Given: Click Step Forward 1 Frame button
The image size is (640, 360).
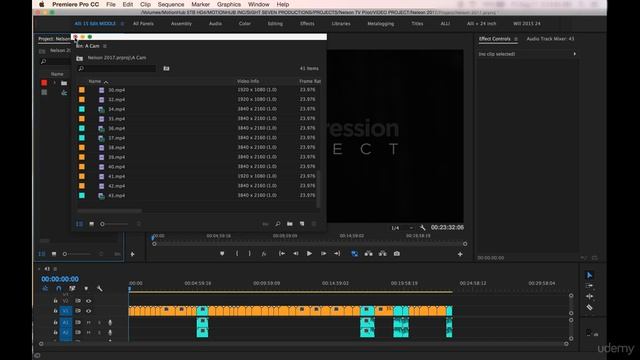Looking at the screenshot, I should click(323, 253).
